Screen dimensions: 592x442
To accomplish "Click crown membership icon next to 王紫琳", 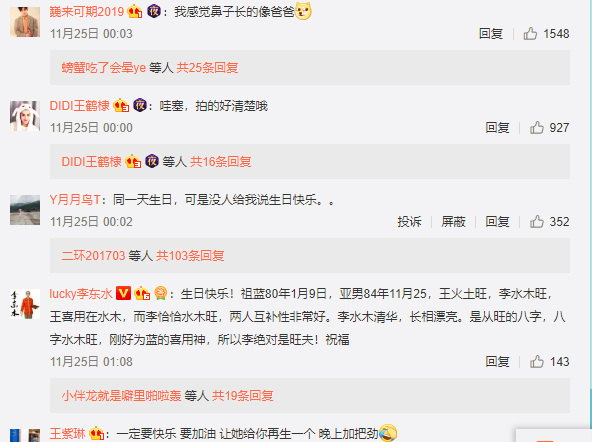I will tap(97, 433).
